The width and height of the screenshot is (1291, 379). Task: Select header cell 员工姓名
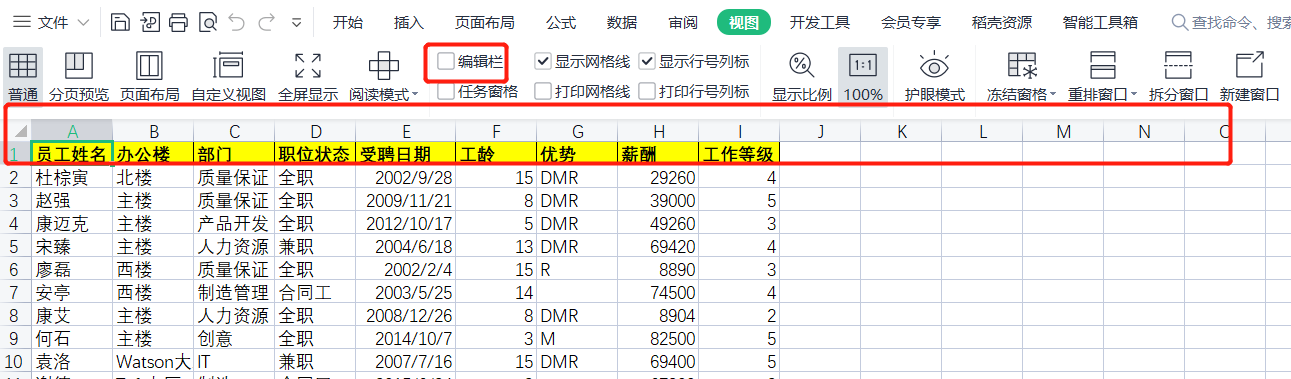tap(72, 153)
